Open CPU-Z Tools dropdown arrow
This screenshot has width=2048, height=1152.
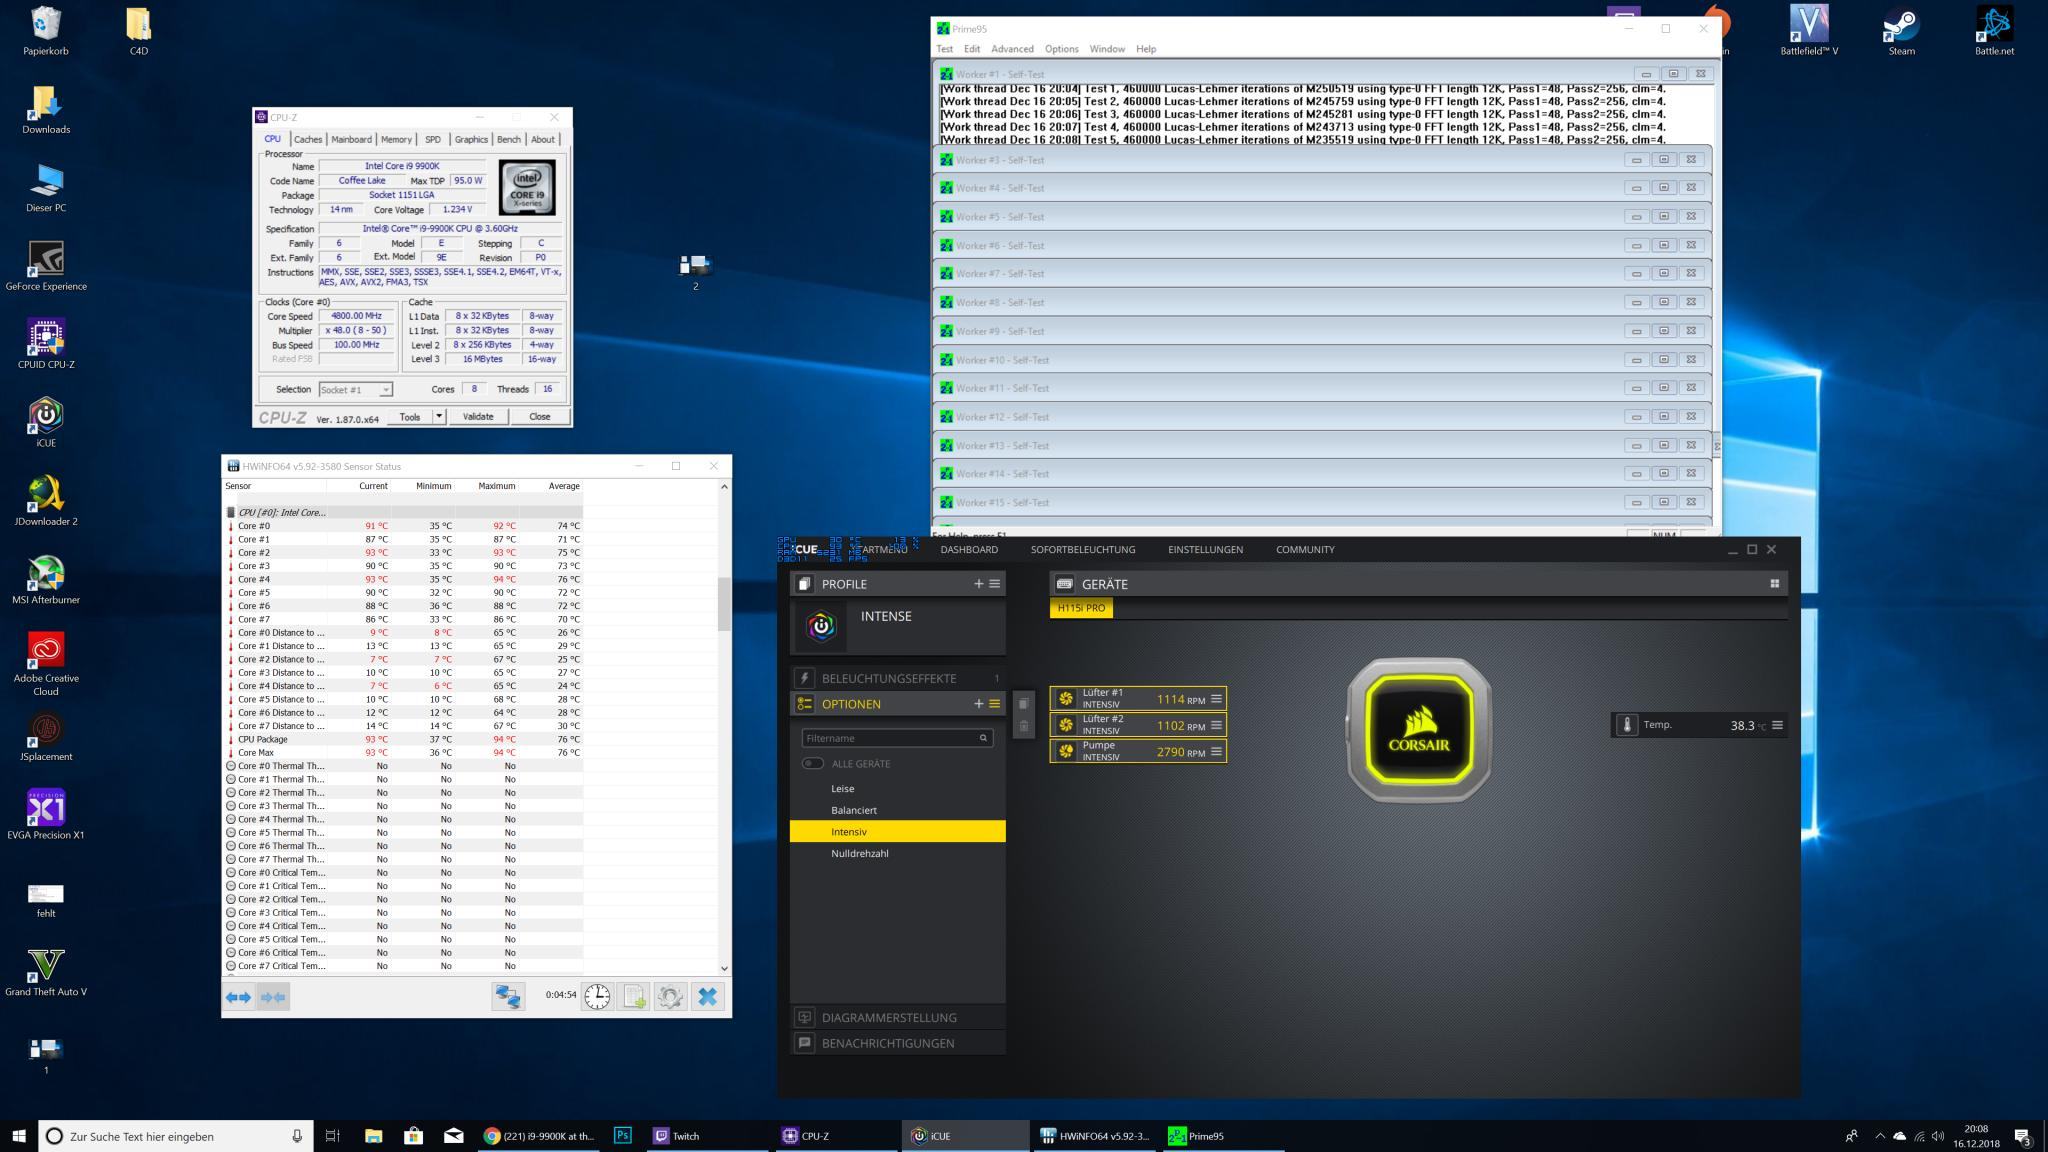tap(438, 416)
